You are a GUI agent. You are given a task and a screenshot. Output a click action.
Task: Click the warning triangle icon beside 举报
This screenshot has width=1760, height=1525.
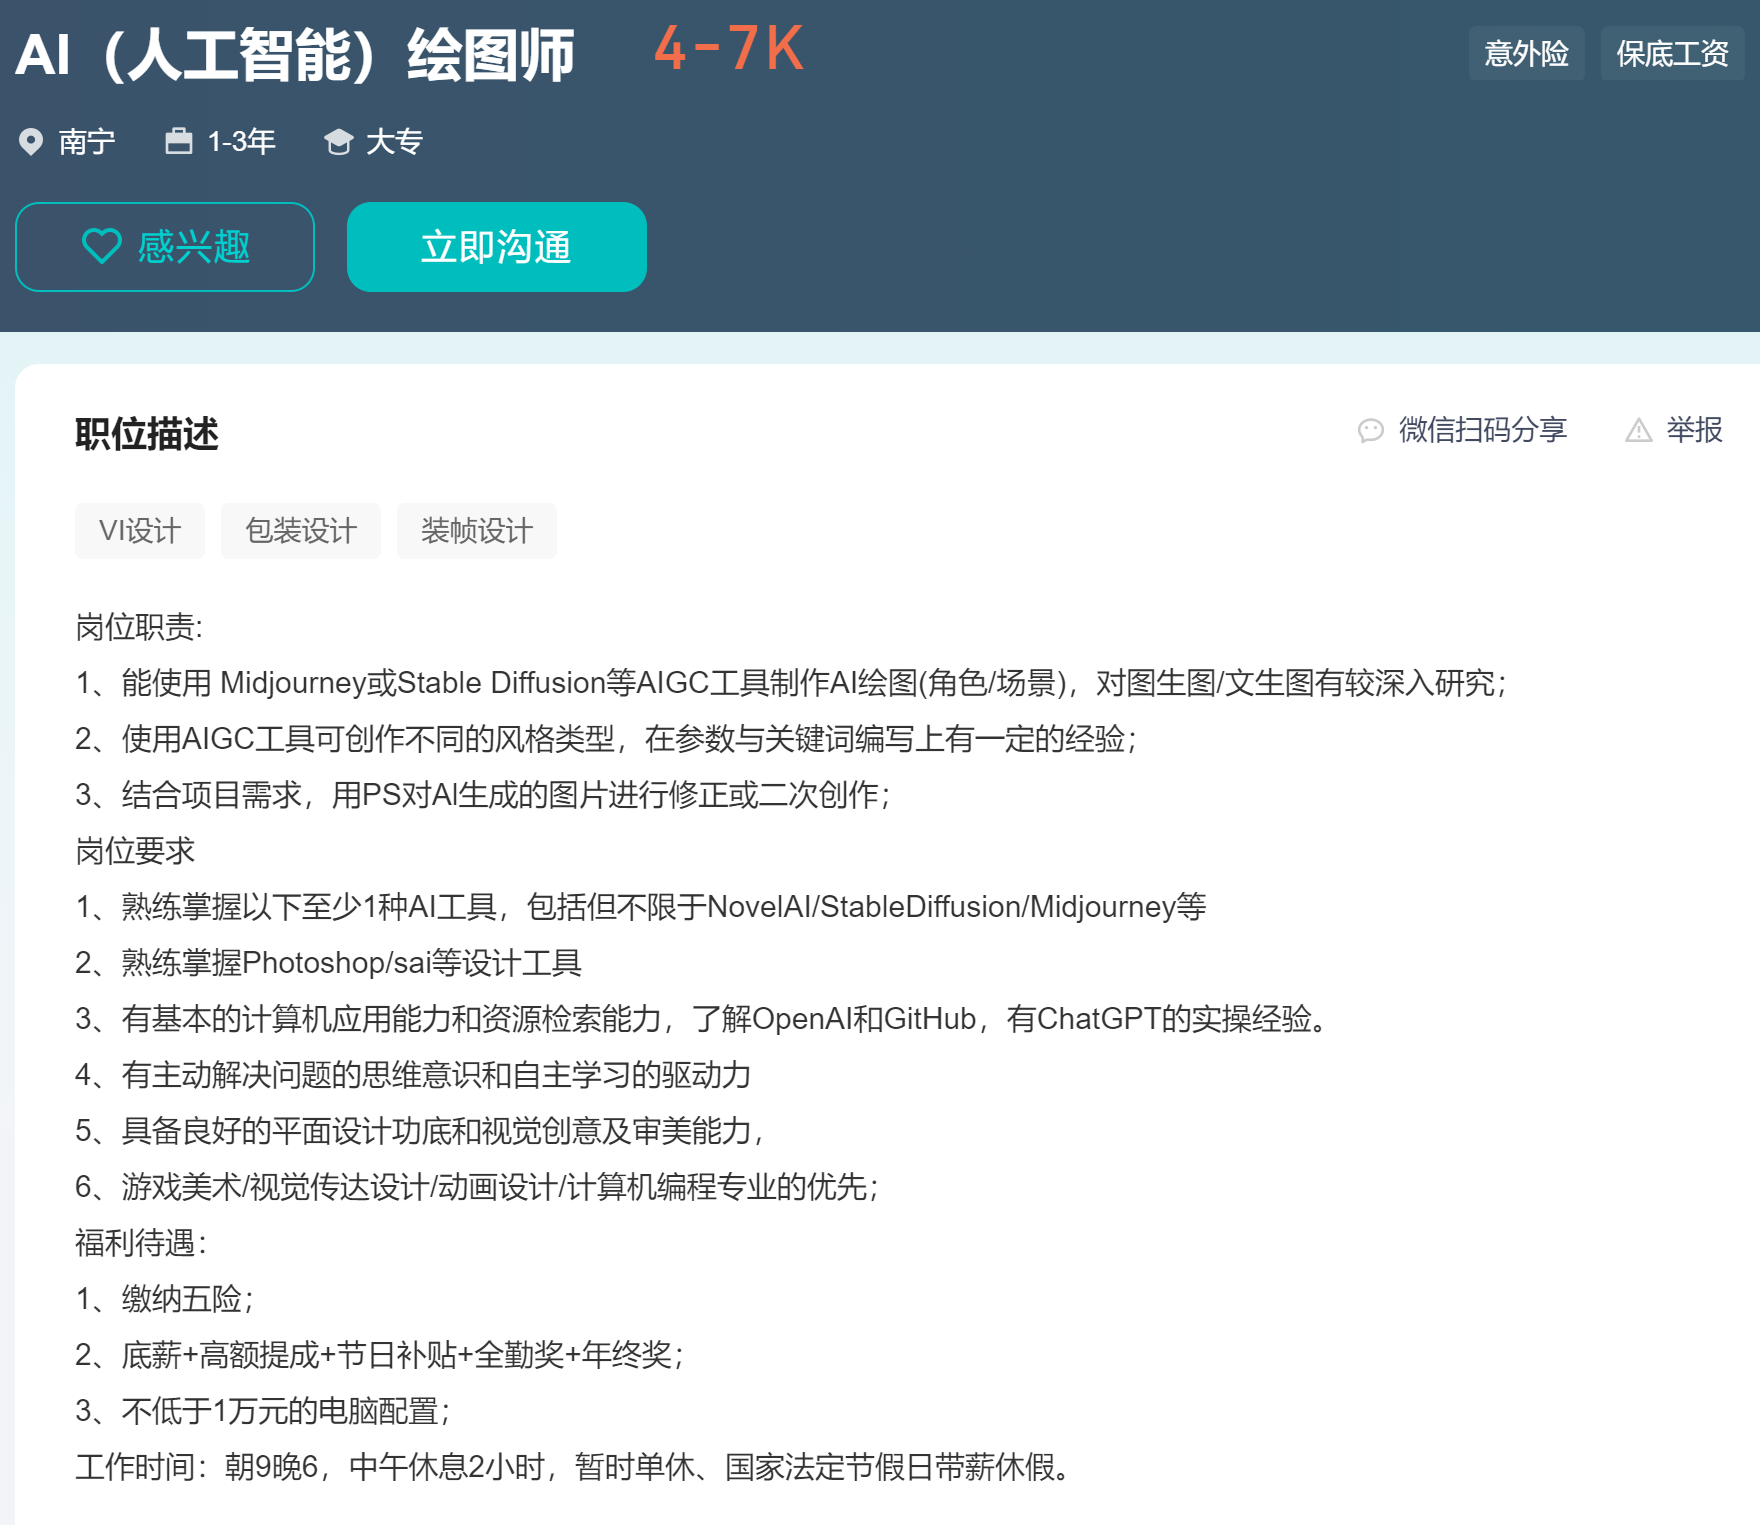tap(1638, 431)
